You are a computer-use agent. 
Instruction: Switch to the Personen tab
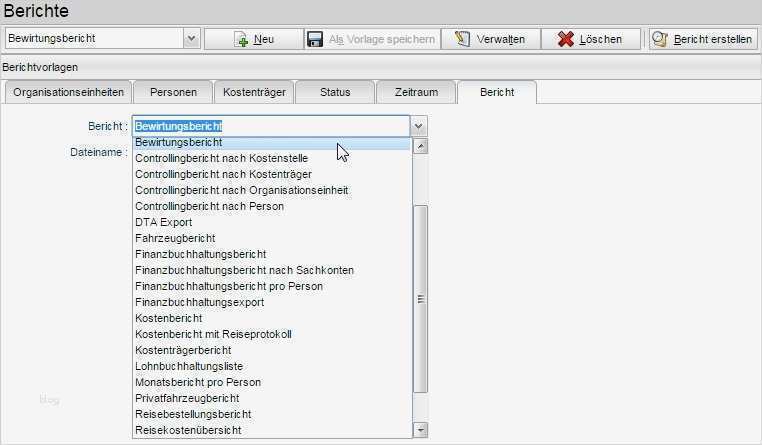(173, 92)
